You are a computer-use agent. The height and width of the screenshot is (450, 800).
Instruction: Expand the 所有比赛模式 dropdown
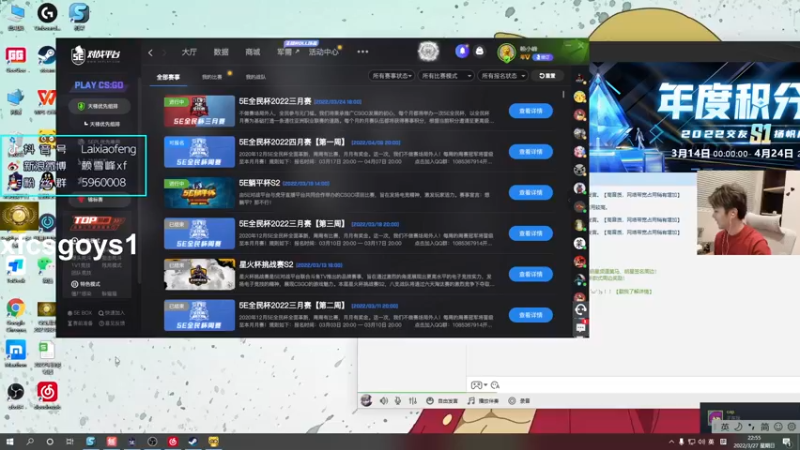(x=445, y=76)
